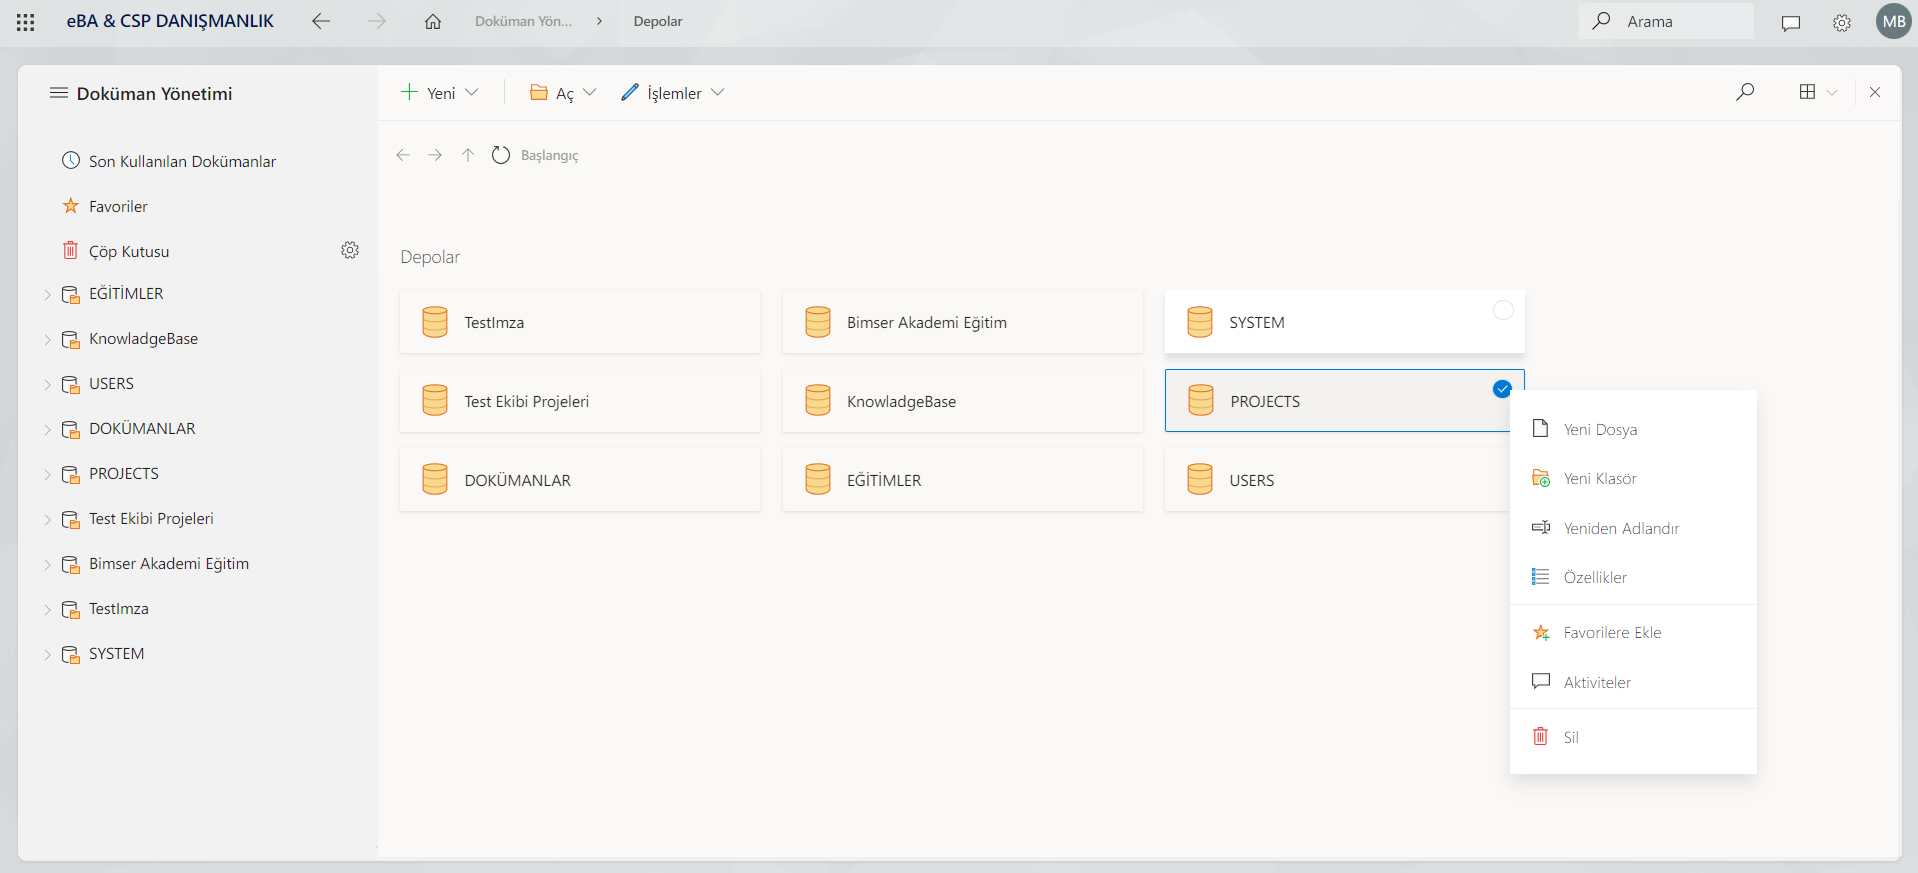1918x873 pixels.
Task: Open MB user profile avatar
Action: pyautogui.click(x=1894, y=21)
